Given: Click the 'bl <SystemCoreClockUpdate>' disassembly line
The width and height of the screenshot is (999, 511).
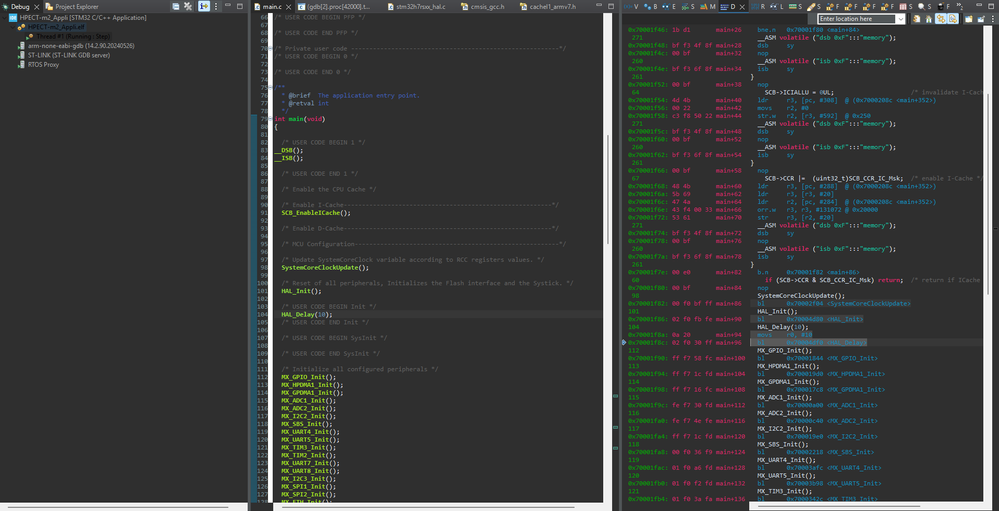Looking at the screenshot, I should [x=834, y=303].
